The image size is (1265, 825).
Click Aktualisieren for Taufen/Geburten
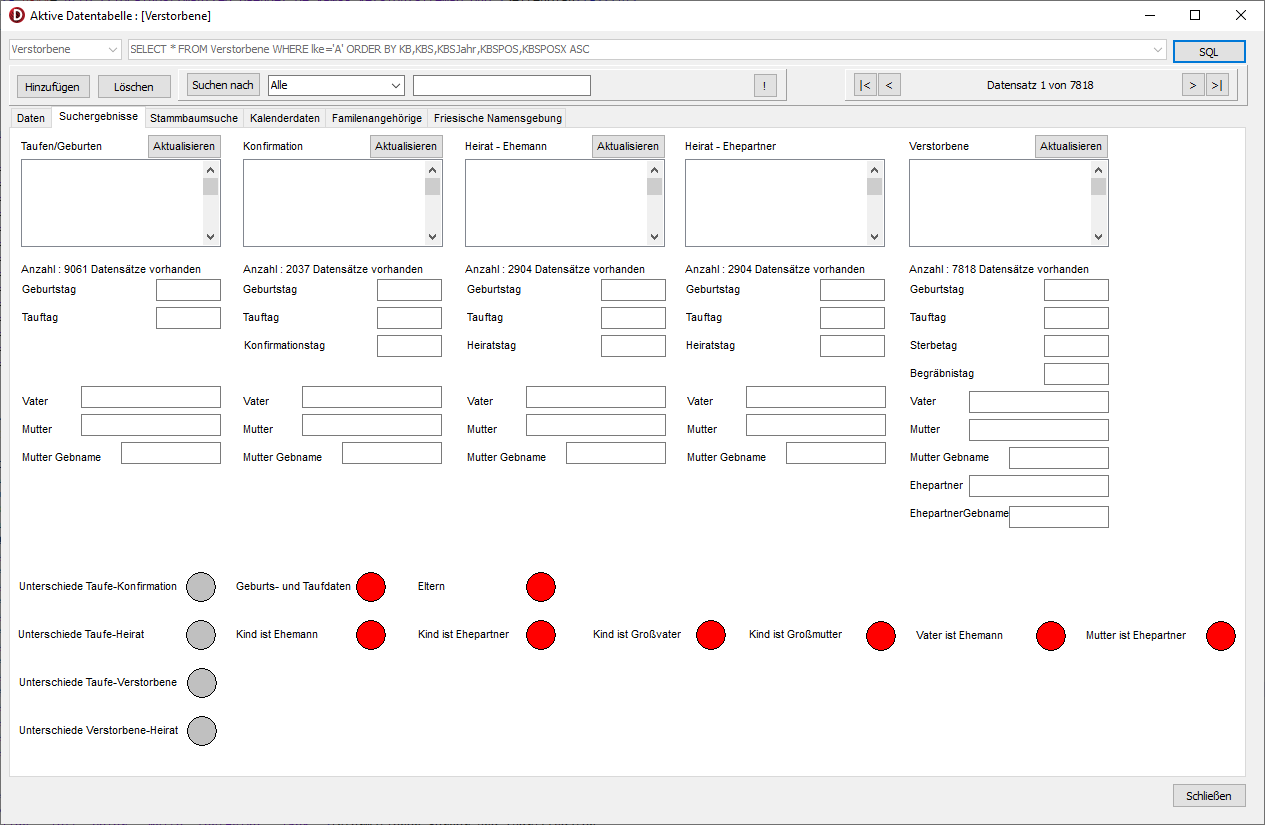[184, 146]
